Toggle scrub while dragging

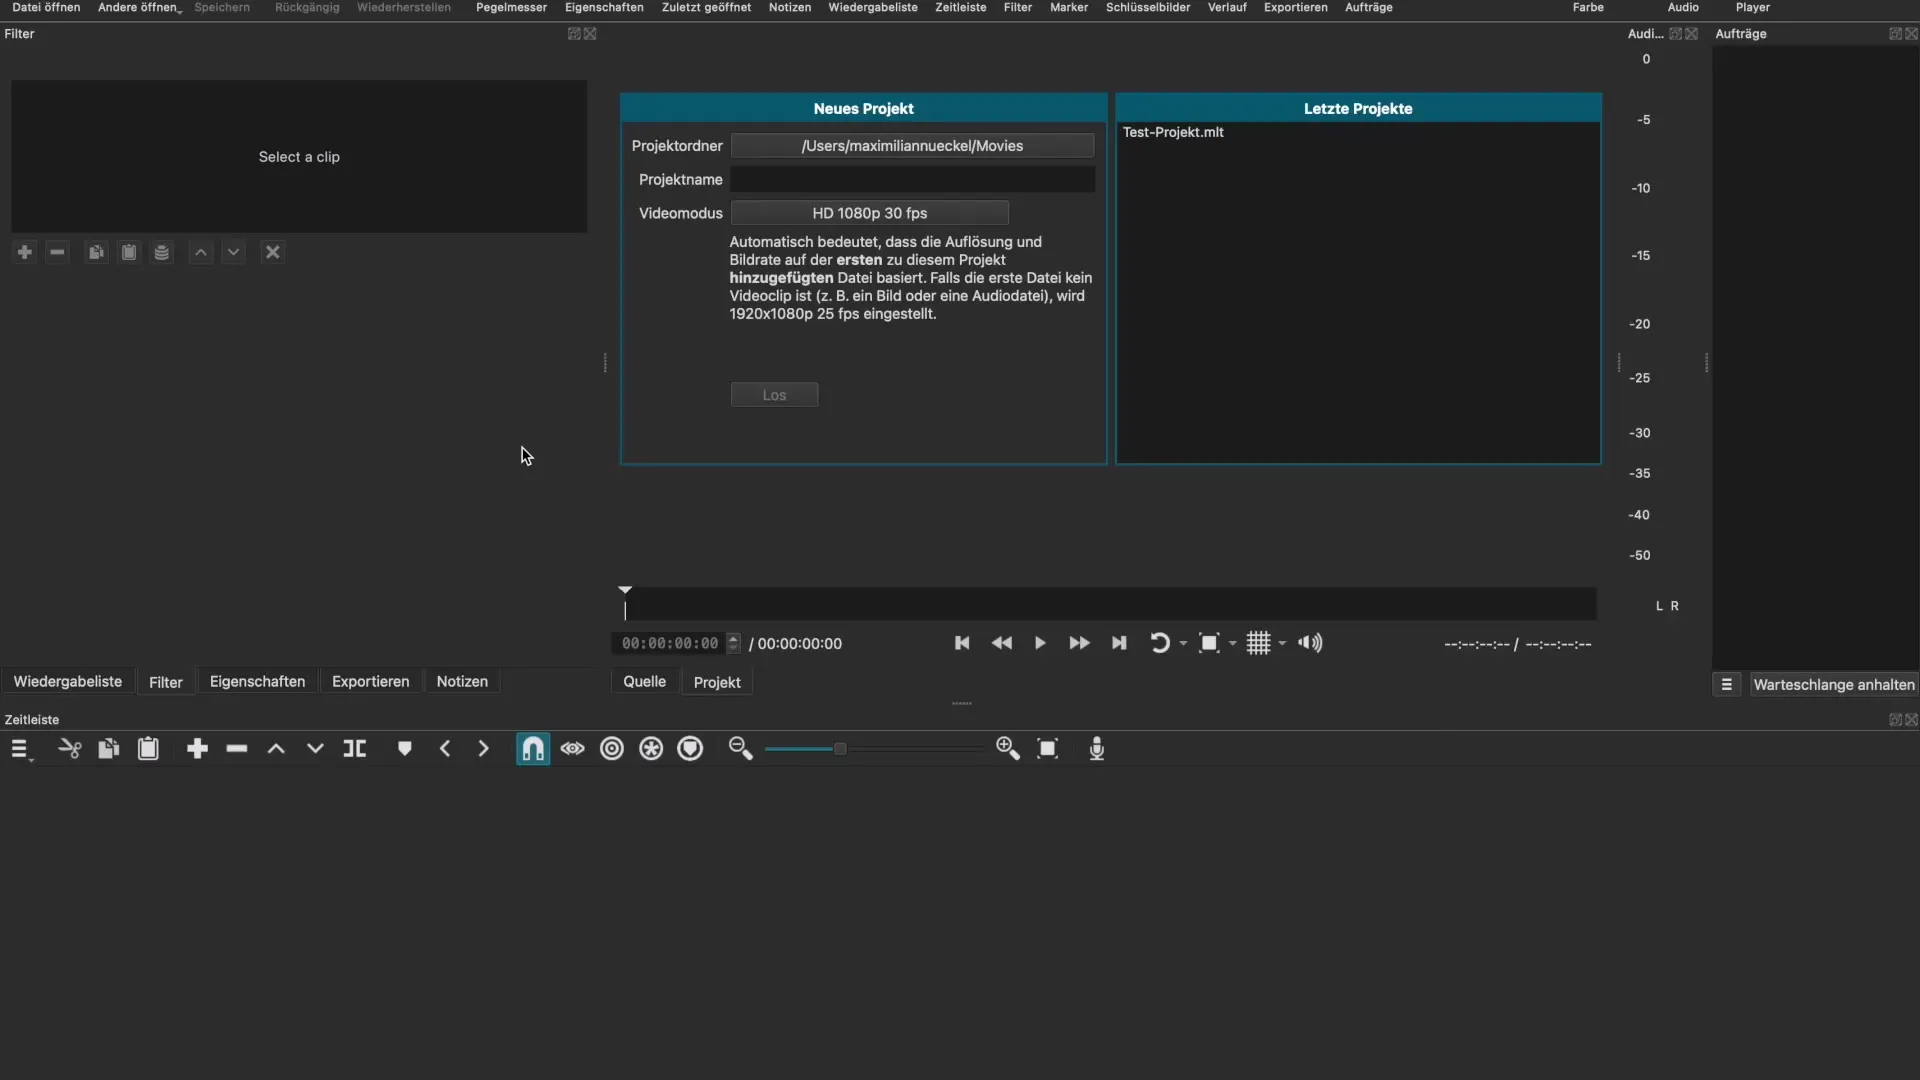(x=572, y=749)
